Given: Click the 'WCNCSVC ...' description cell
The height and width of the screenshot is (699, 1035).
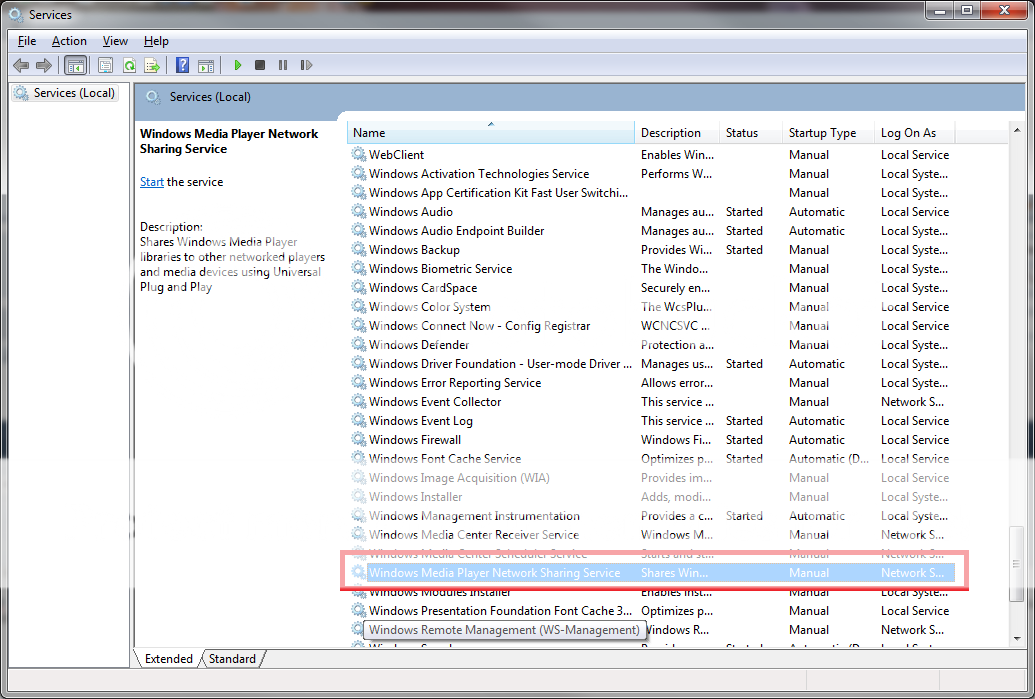Looking at the screenshot, I should coord(675,325).
